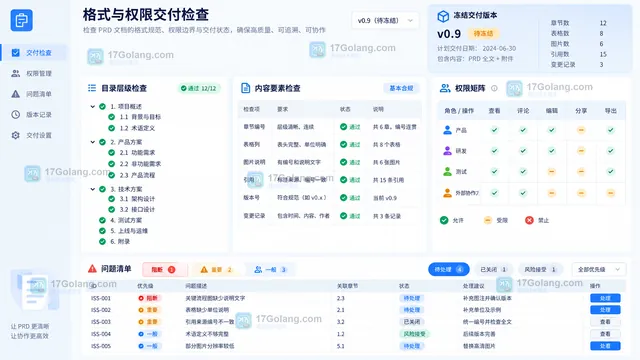Click the 冻结交付版本 cube icon

(x=443, y=16)
